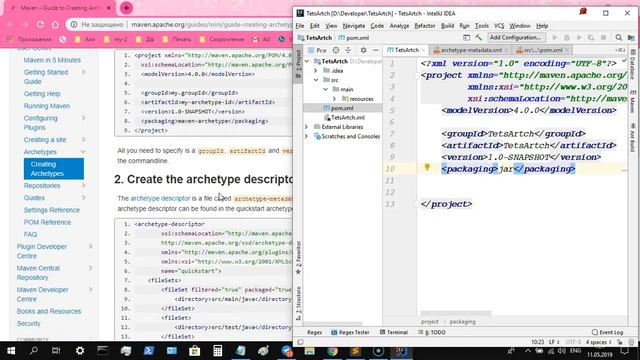Open Task View on taskbar
This screenshot has width=640, height=360.
56,351
